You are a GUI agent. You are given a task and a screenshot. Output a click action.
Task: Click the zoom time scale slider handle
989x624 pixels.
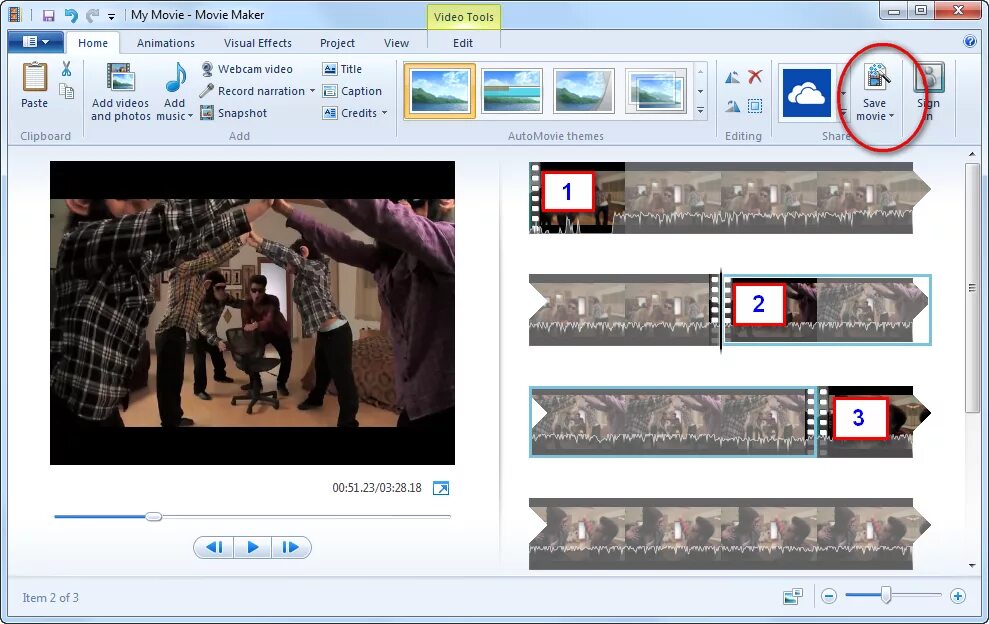pyautogui.click(x=886, y=595)
